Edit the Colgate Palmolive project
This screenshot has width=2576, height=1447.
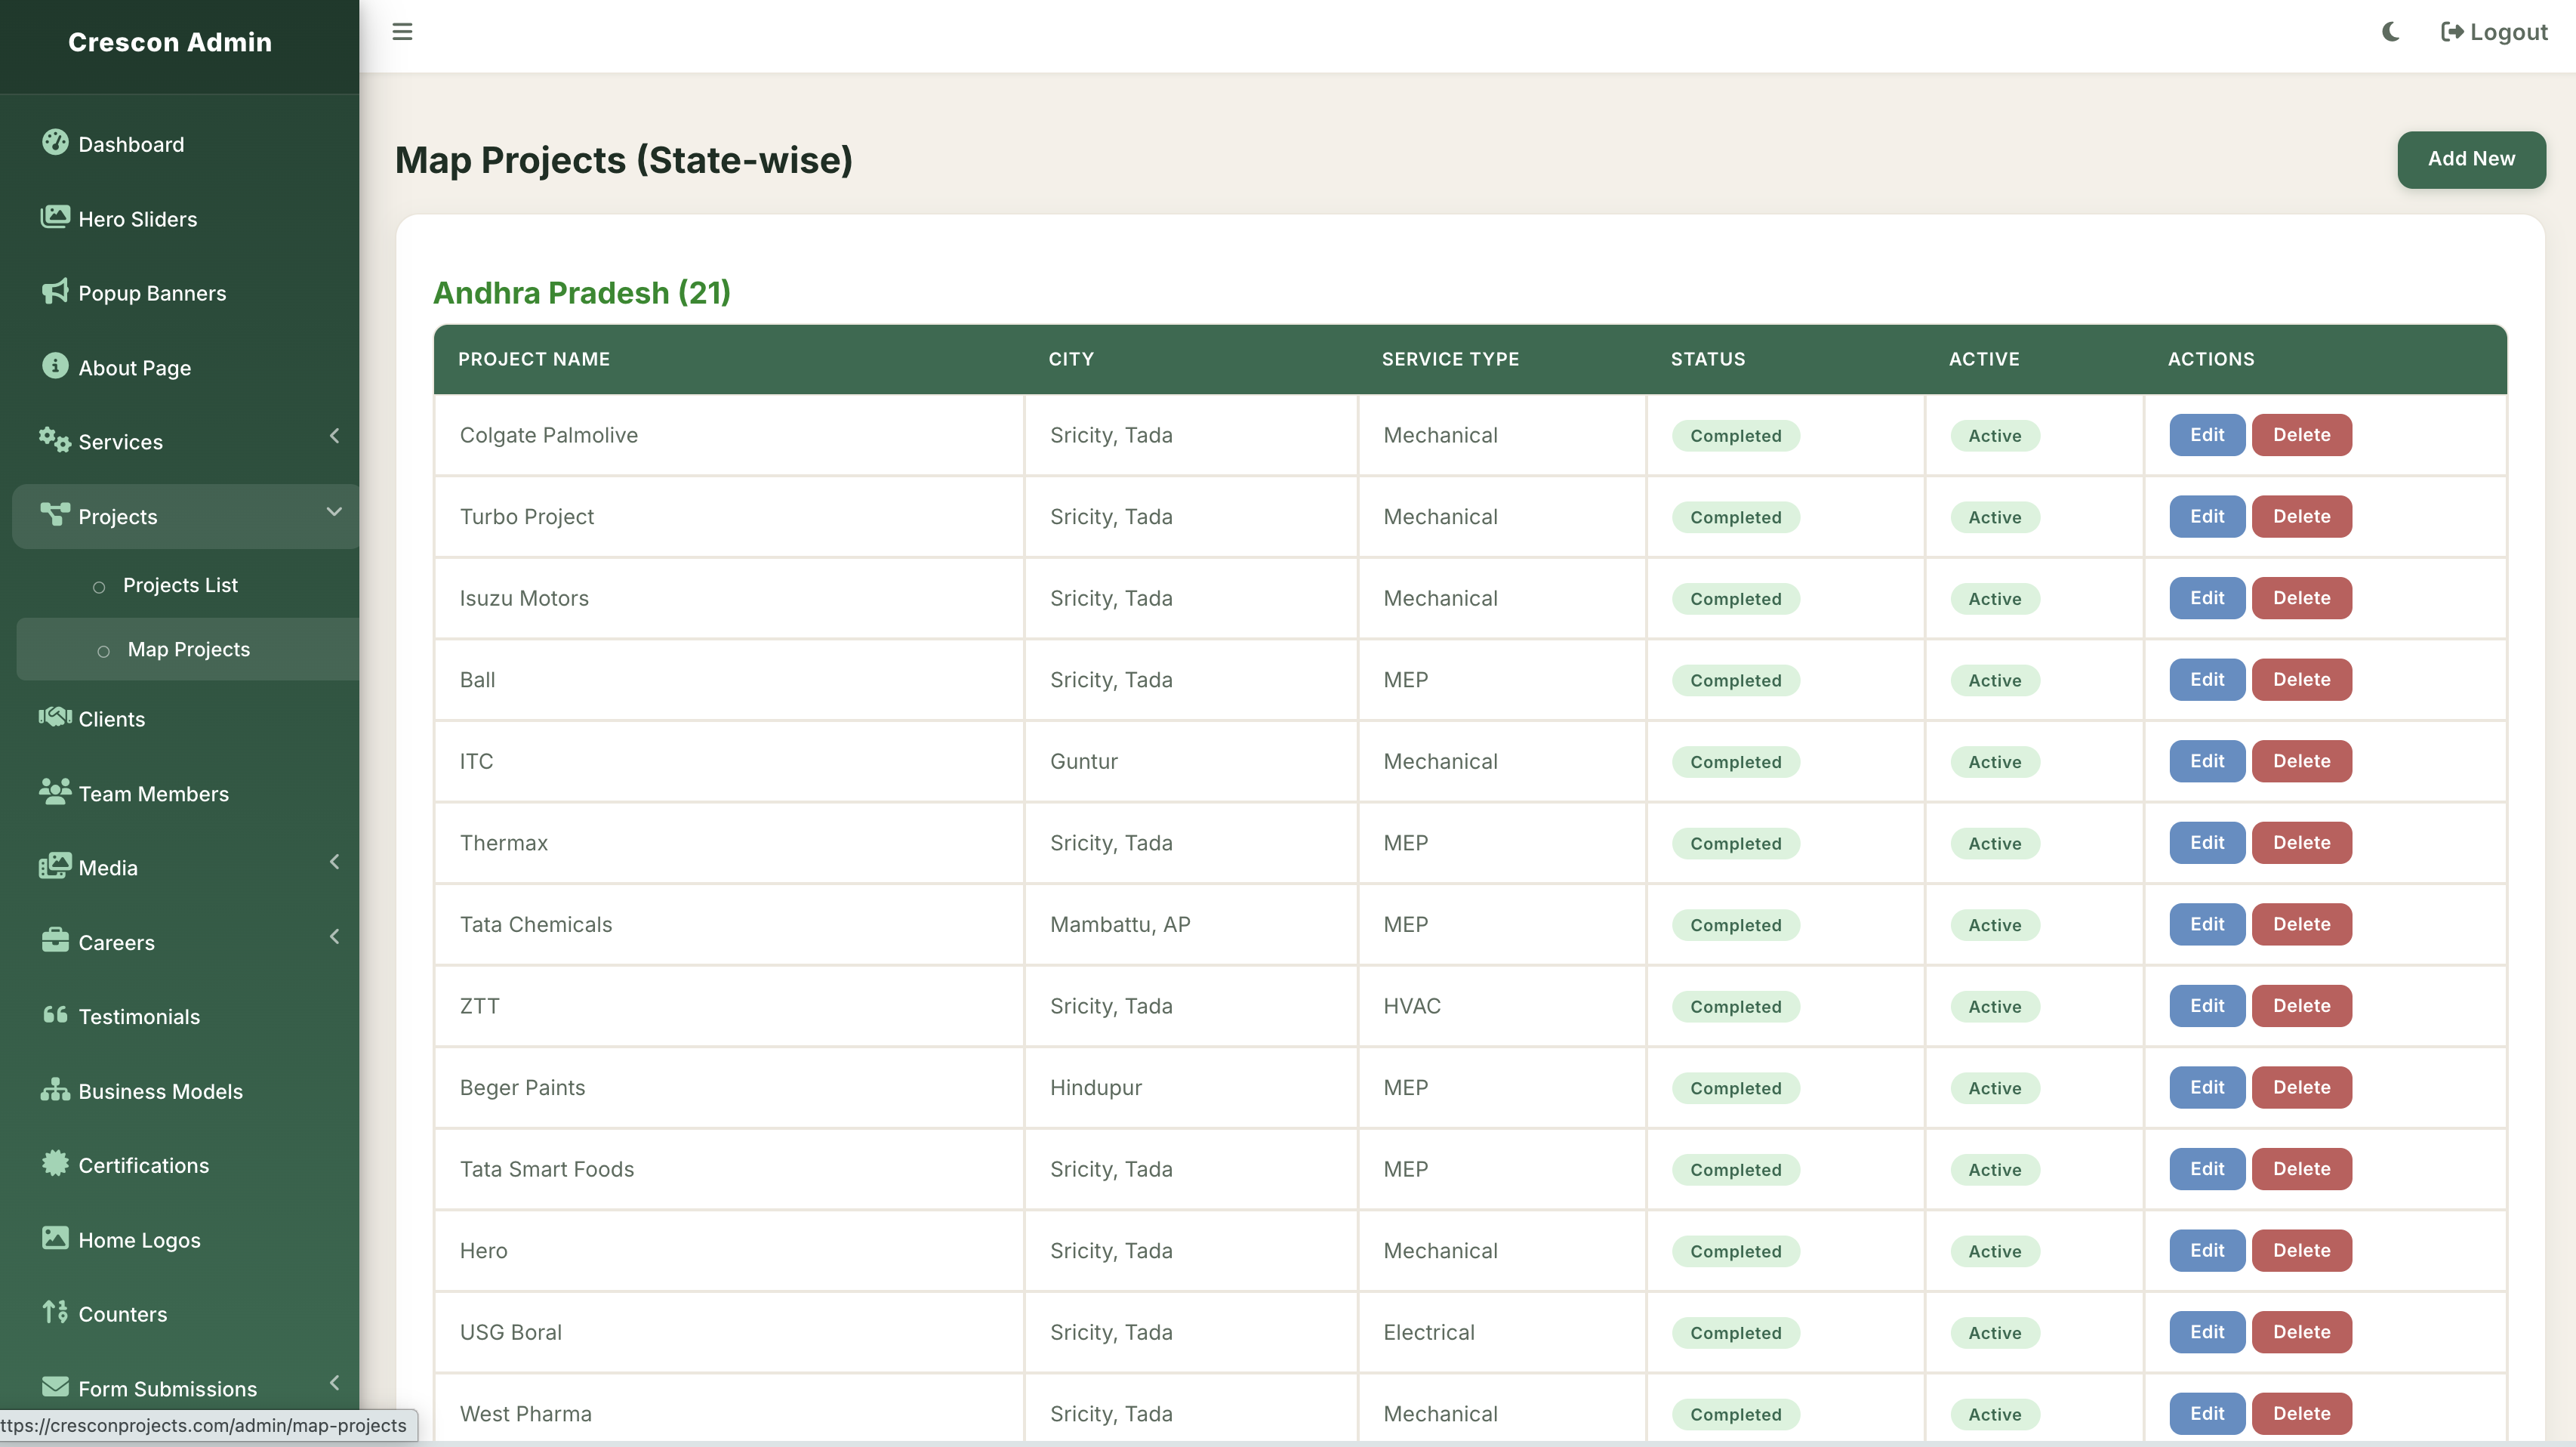click(2207, 435)
